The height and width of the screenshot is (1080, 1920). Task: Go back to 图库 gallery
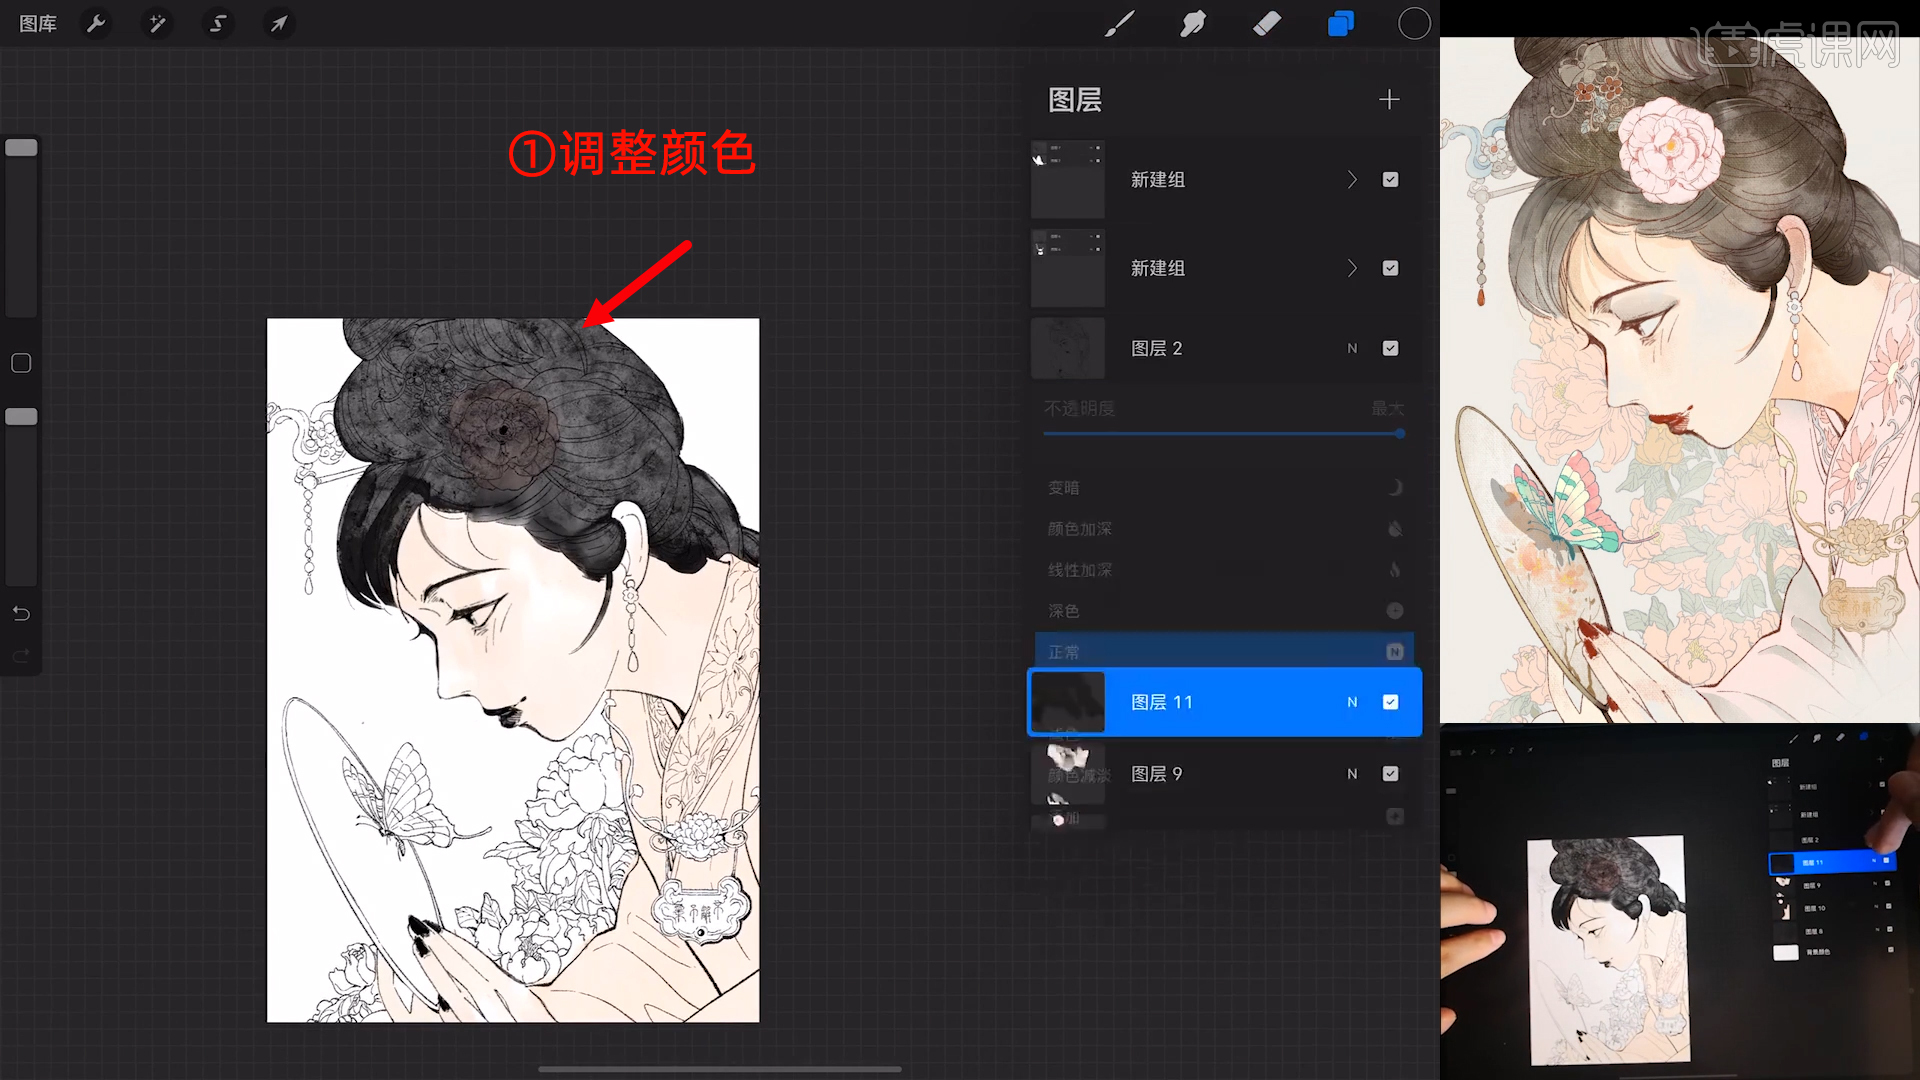[x=38, y=23]
